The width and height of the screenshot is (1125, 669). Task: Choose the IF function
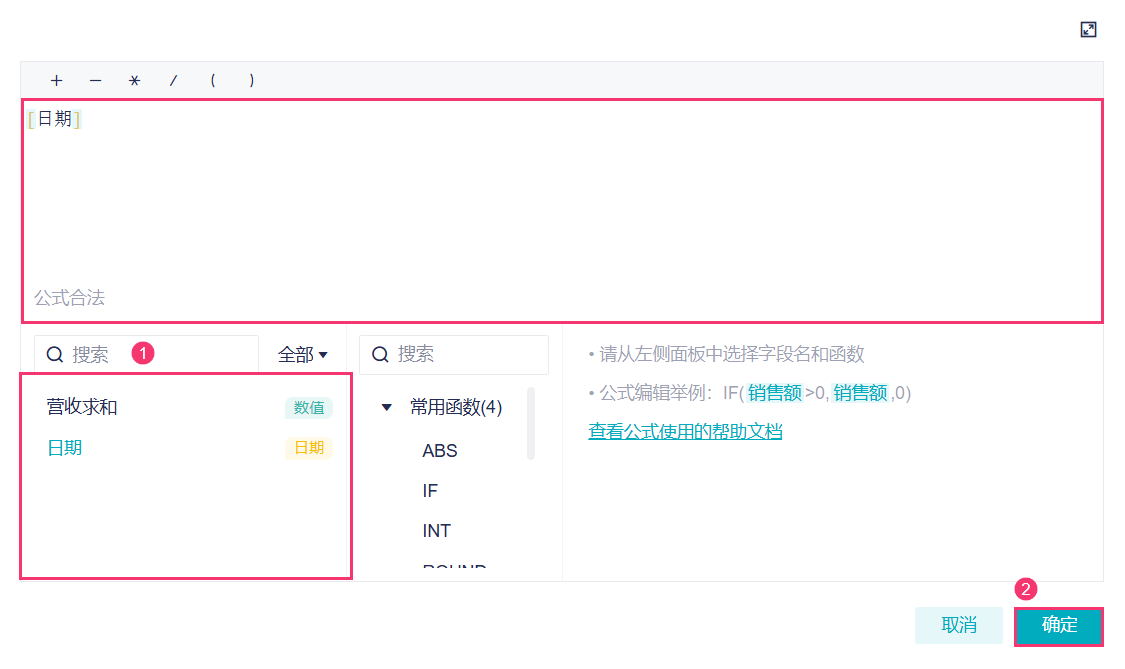(x=430, y=491)
